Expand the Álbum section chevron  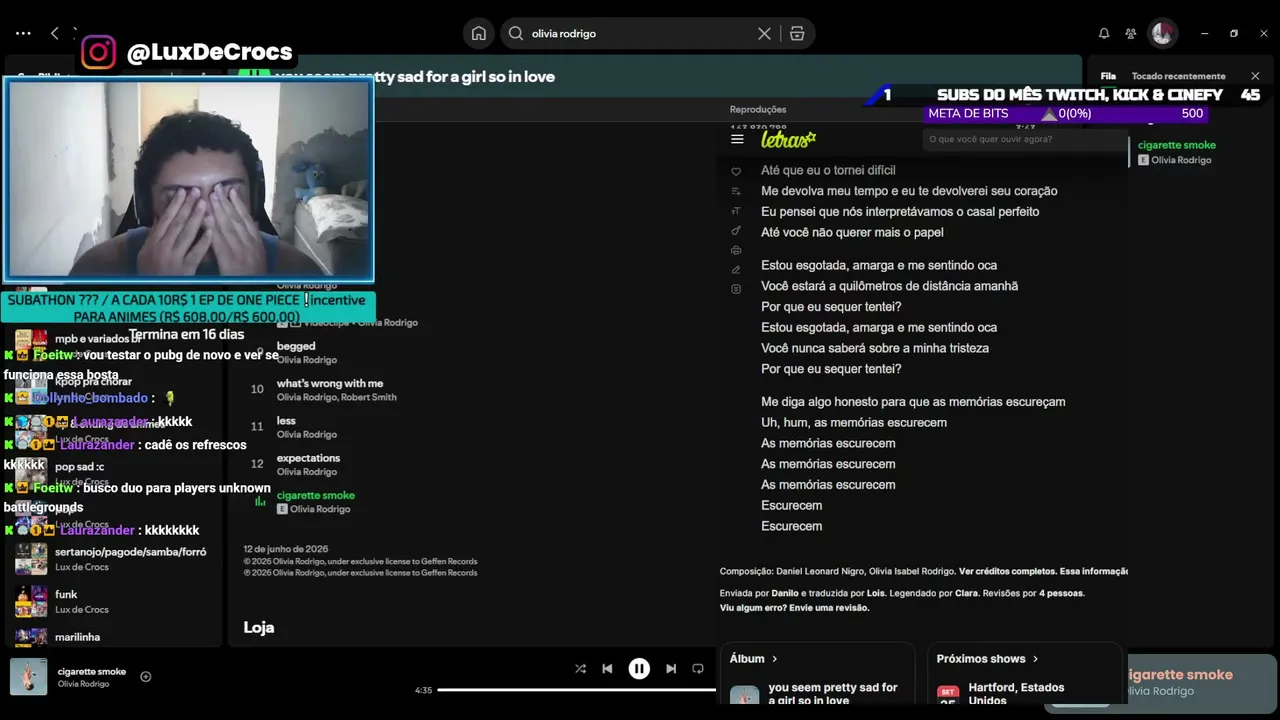pyautogui.click(x=774, y=659)
